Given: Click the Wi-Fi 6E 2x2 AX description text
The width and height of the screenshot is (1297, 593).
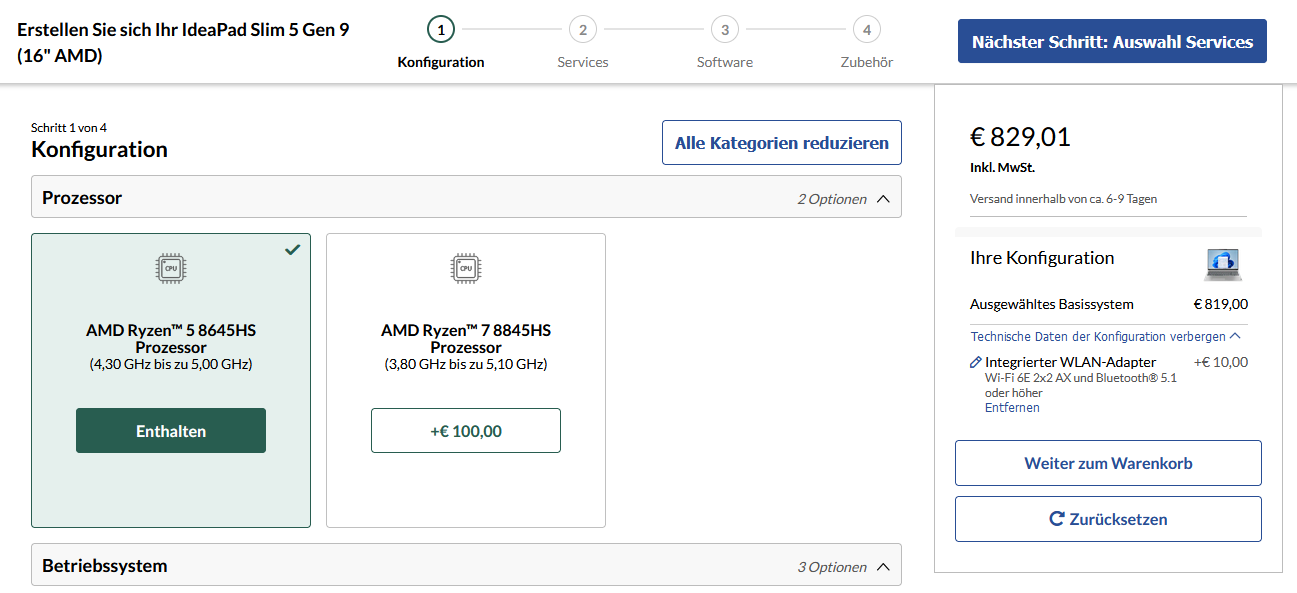Looking at the screenshot, I should [1081, 385].
